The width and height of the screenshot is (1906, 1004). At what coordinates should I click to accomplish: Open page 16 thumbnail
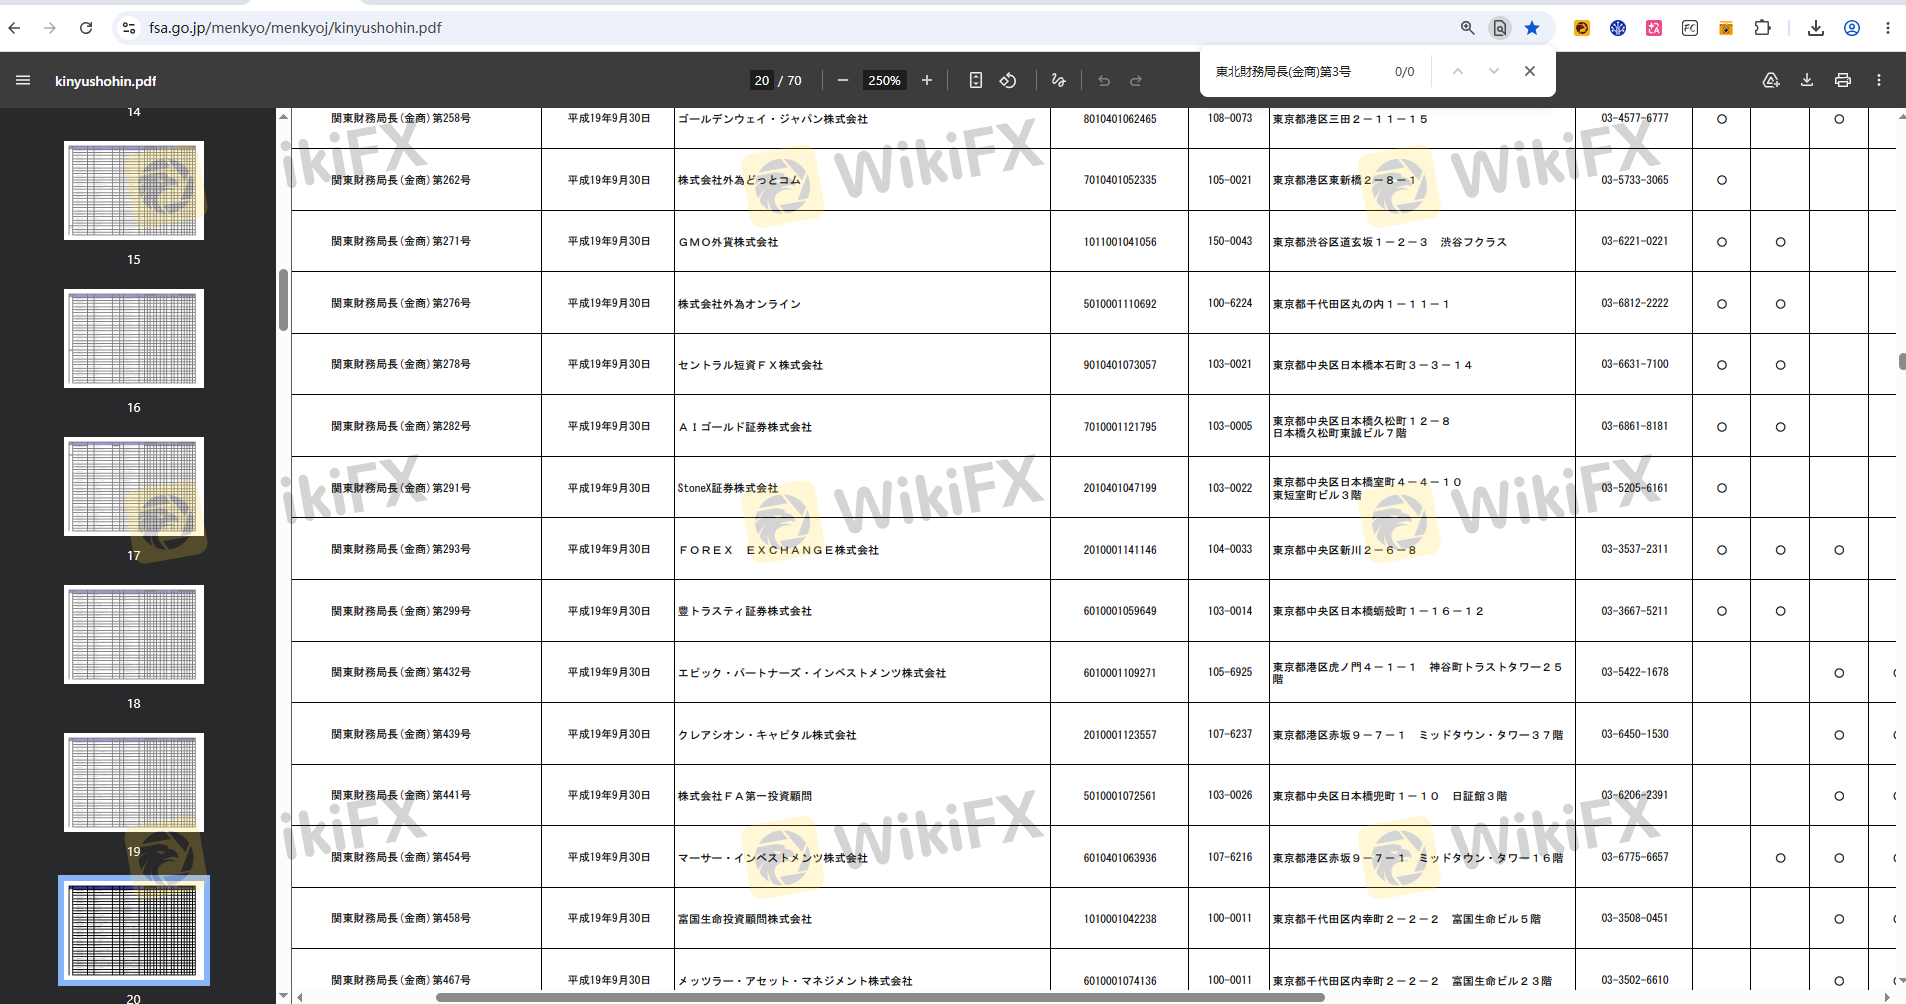point(134,338)
